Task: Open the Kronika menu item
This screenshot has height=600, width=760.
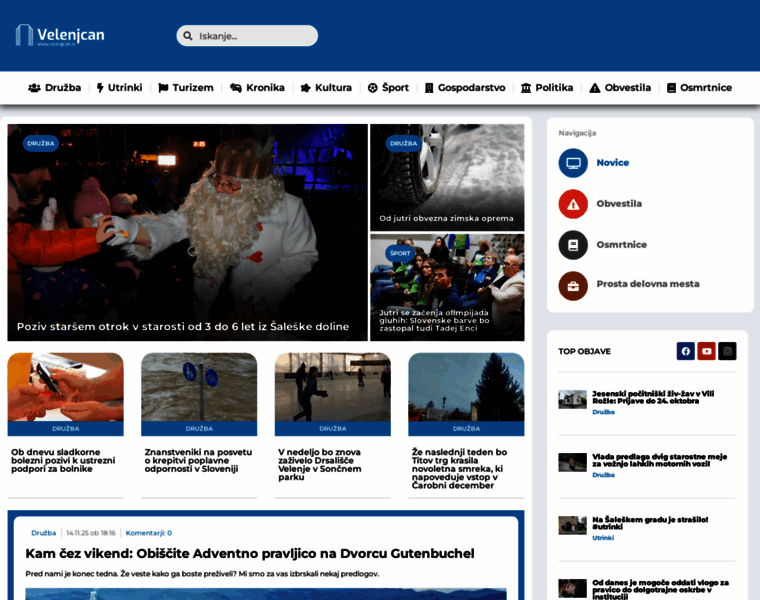Action: (x=257, y=88)
